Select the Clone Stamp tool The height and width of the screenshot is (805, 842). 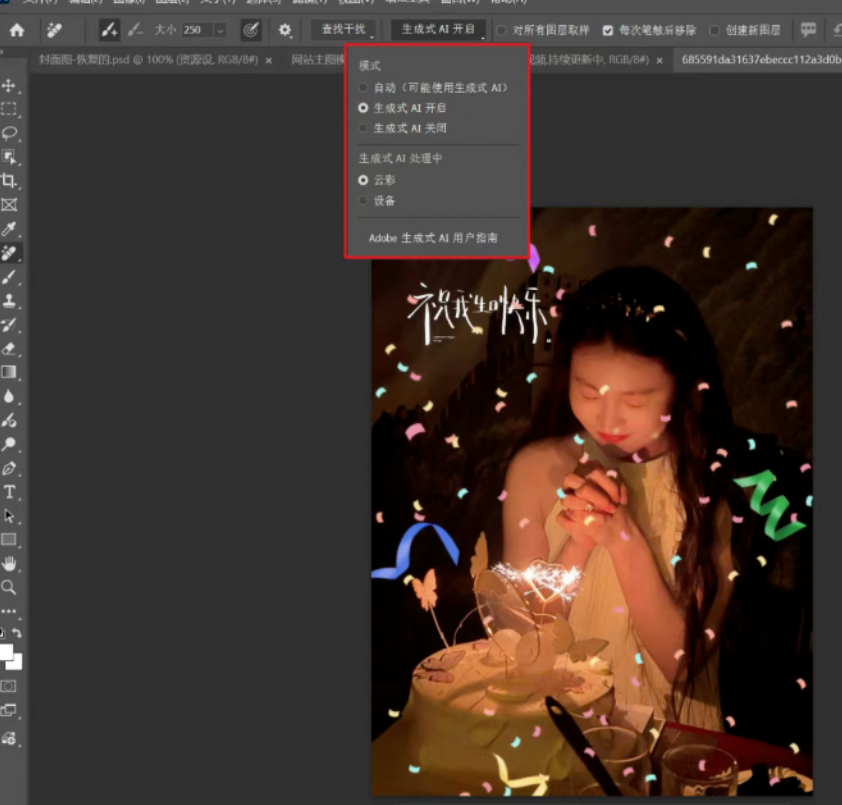pyautogui.click(x=9, y=301)
